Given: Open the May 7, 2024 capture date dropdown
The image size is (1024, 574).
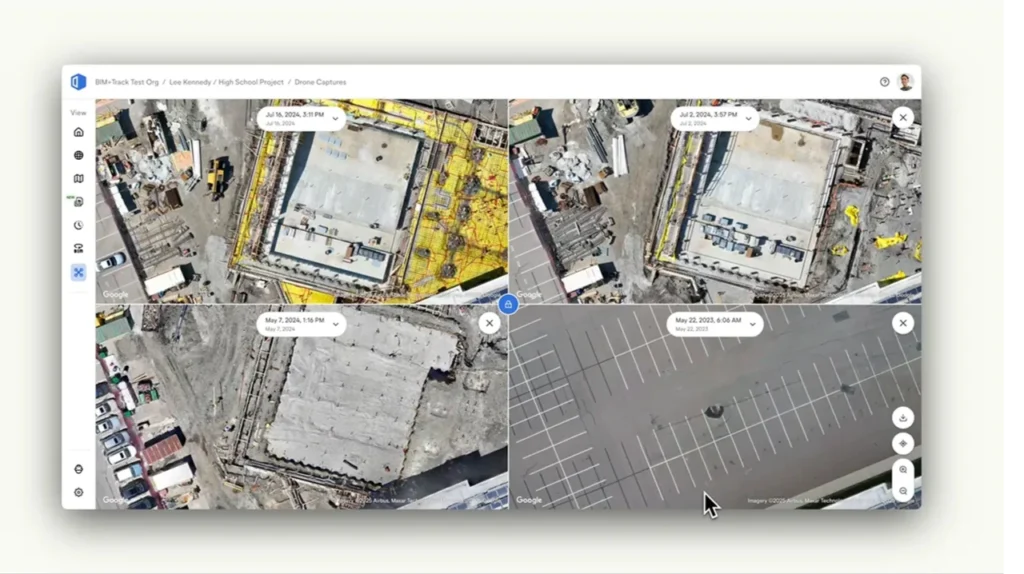Looking at the screenshot, I should click(301, 323).
